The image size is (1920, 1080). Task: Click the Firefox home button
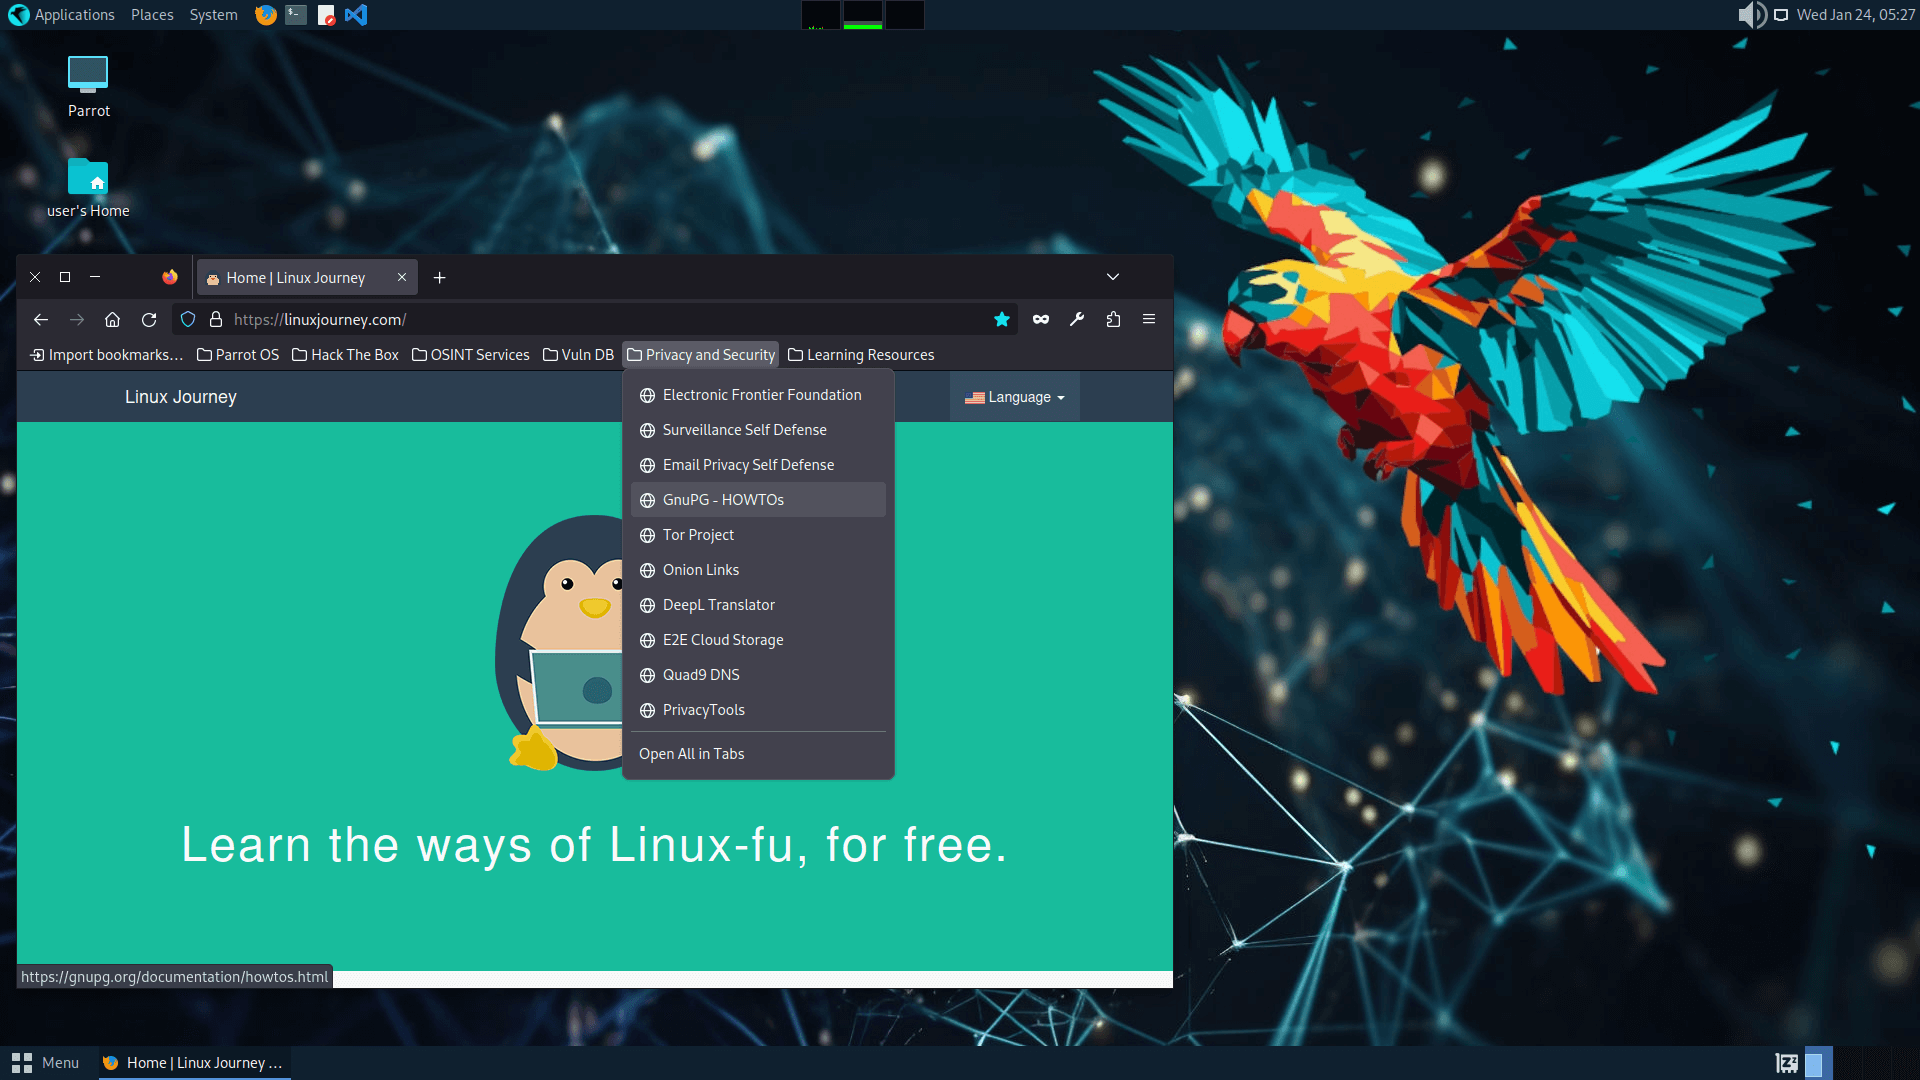113,319
